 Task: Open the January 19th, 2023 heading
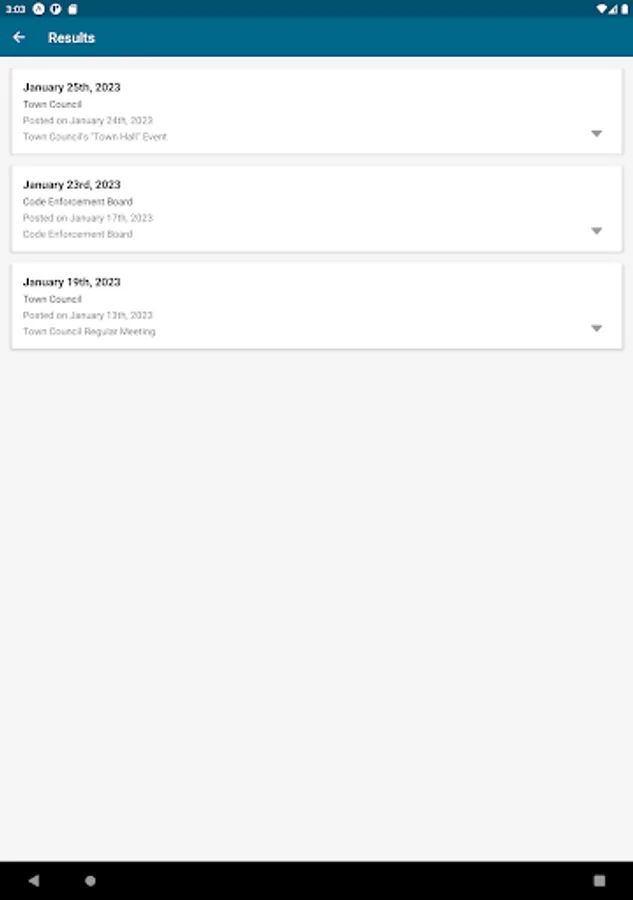point(72,282)
